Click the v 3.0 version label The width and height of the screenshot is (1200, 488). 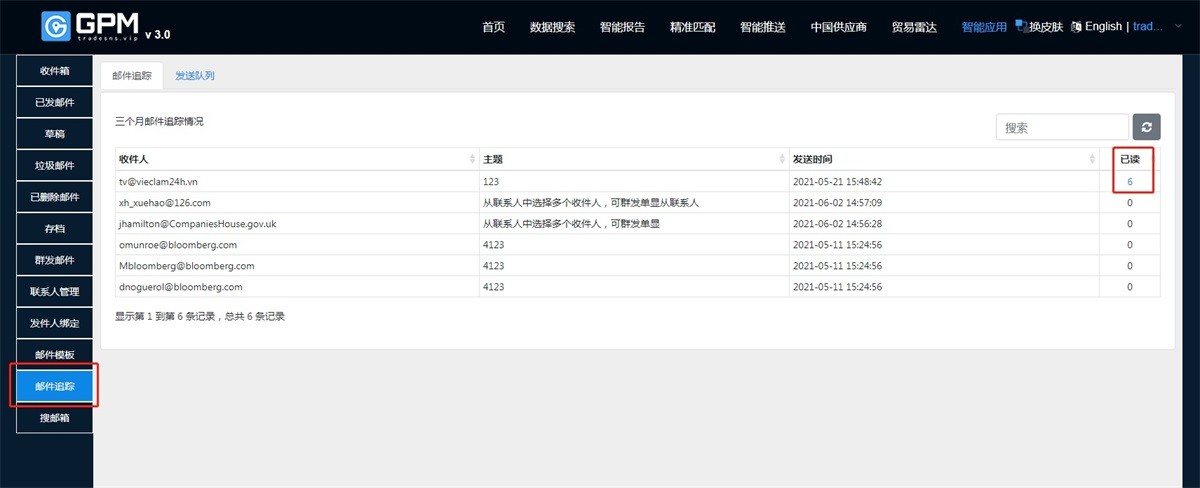pos(157,34)
